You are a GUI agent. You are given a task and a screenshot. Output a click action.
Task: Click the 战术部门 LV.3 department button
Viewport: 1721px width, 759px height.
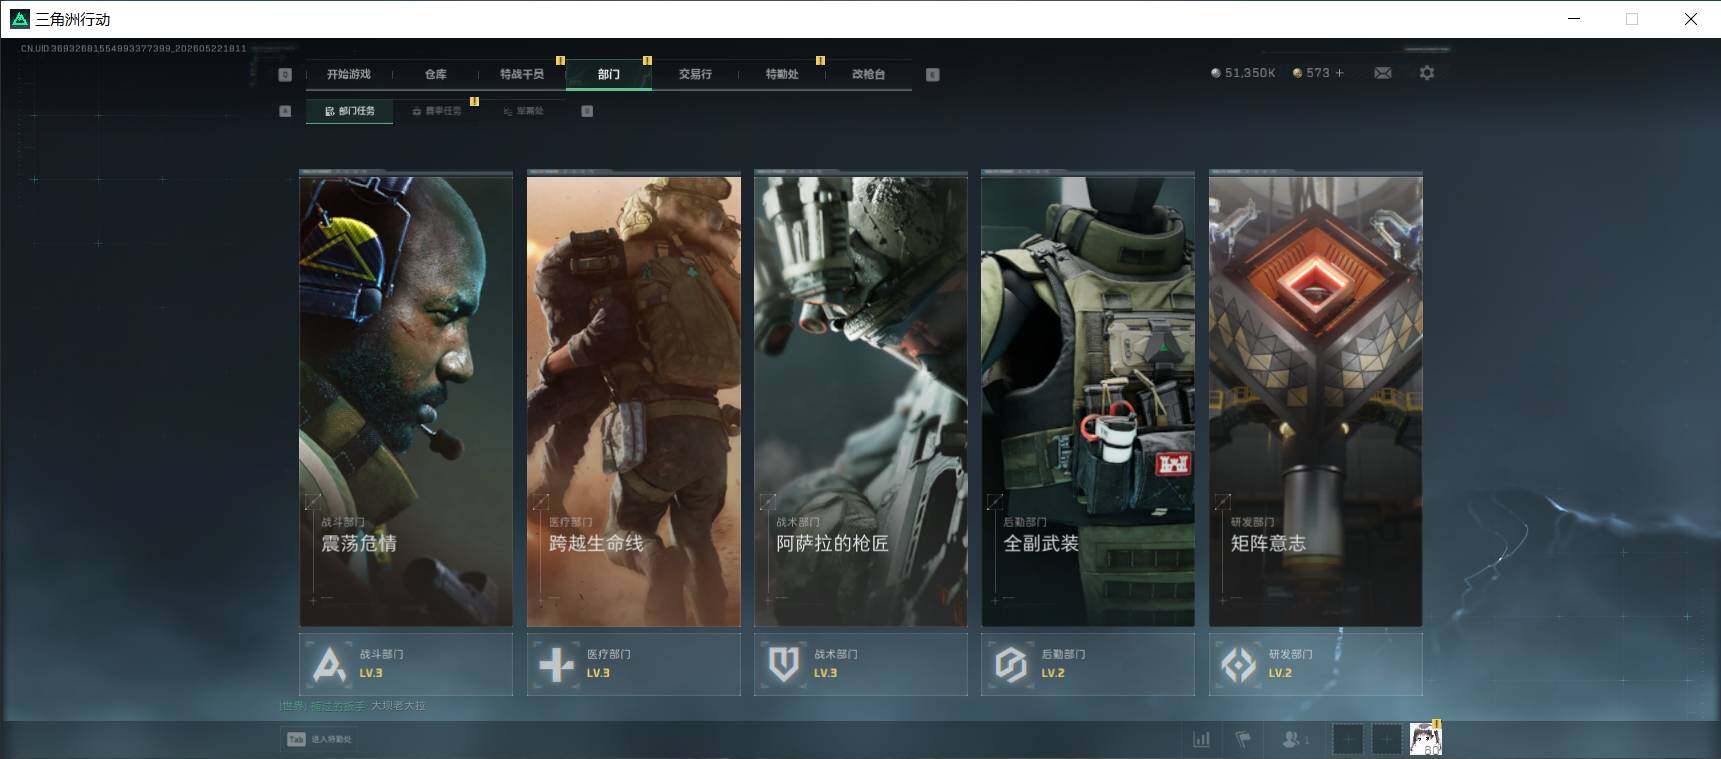click(861, 664)
